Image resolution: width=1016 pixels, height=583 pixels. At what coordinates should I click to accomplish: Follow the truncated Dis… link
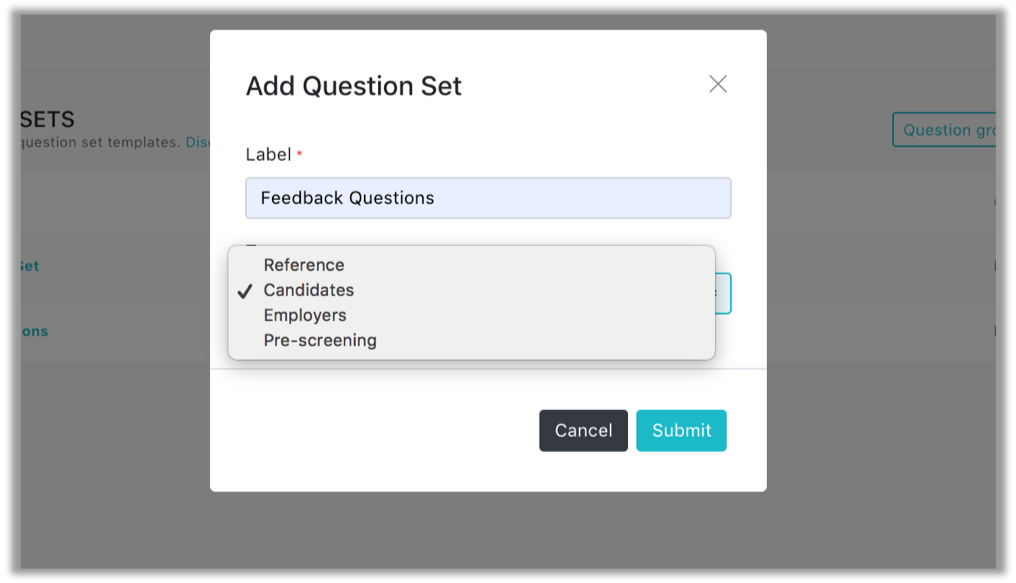tap(198, 143)
